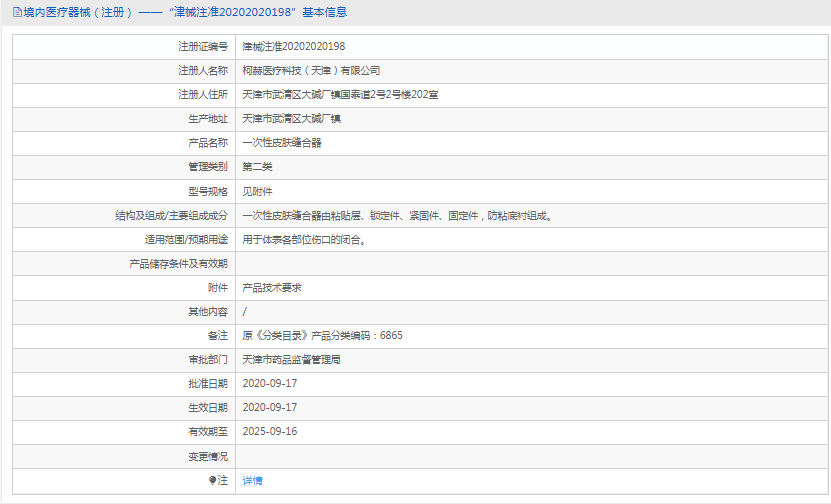Select the 生效日期 value 2020-09-17

270,408
